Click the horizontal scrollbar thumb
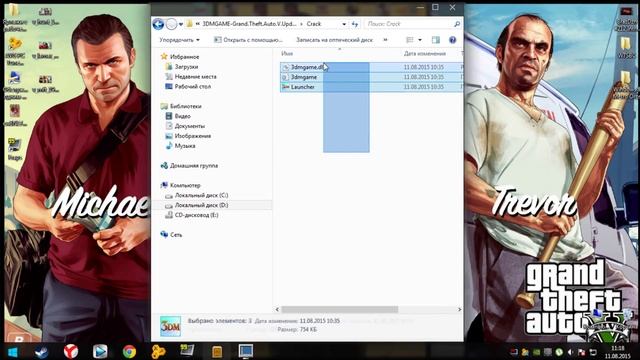The image size is (640, 360). [x=340, y=309]
